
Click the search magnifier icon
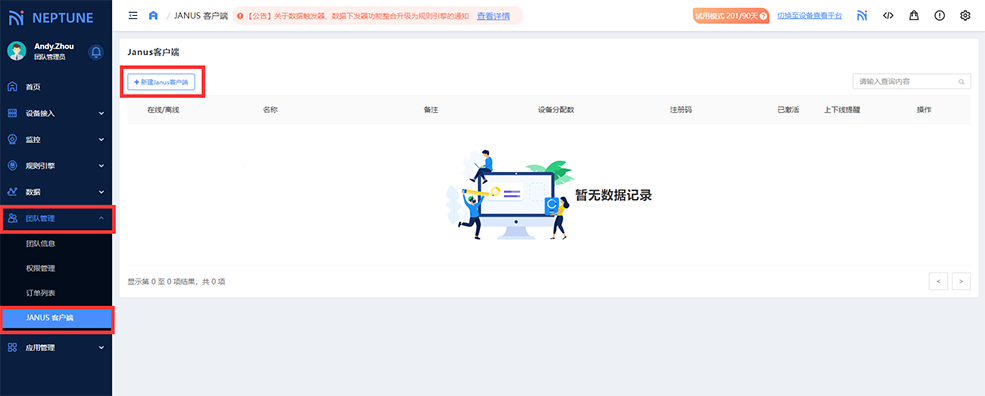(961, 82)
